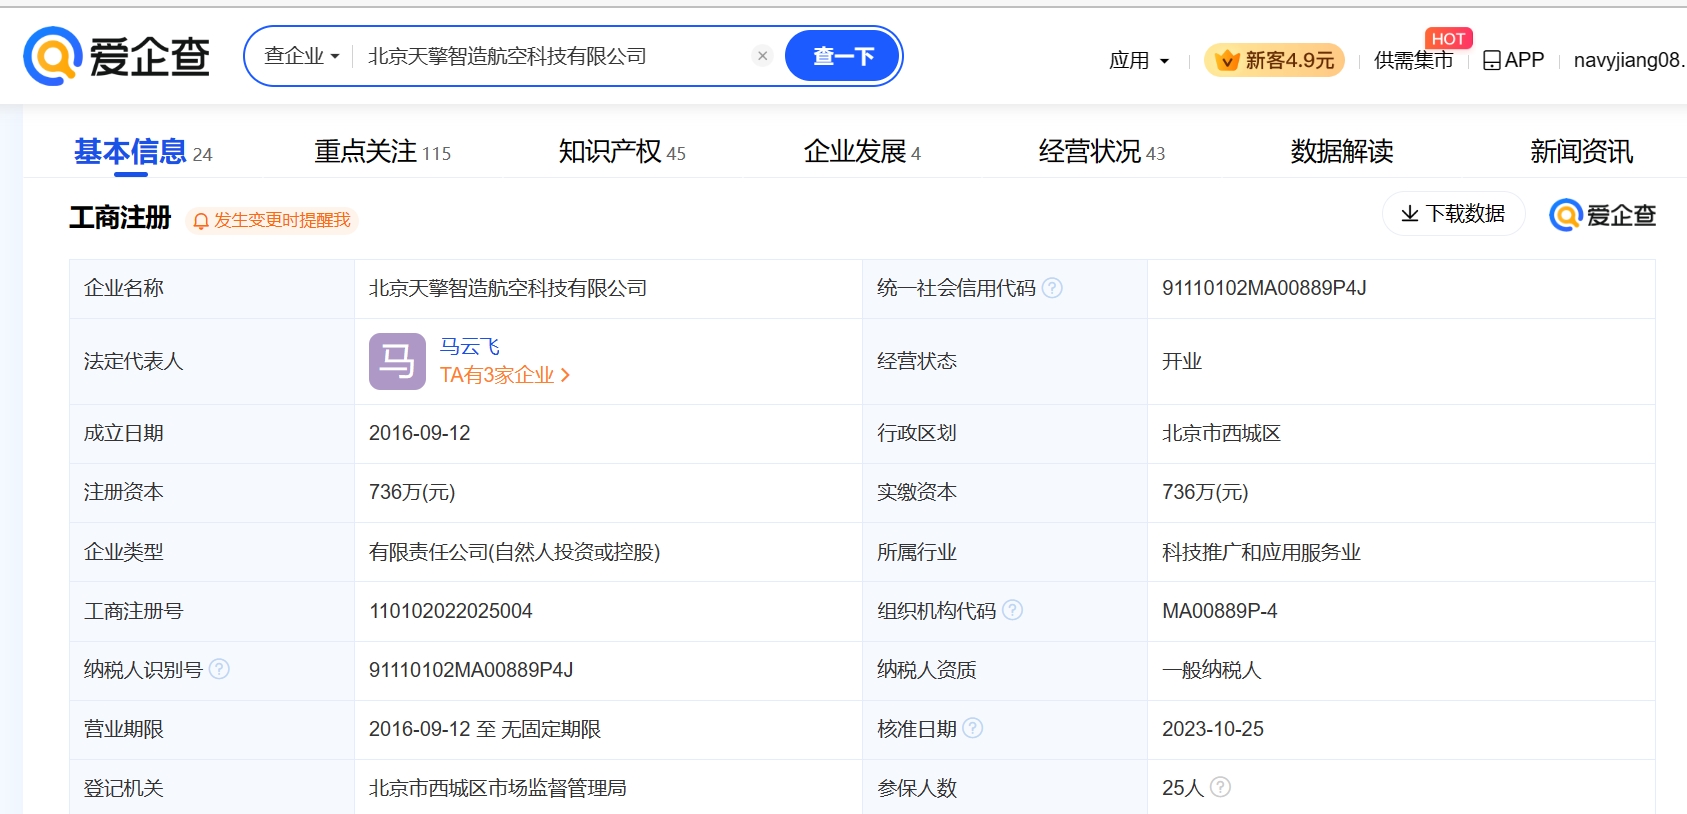This screenshot has height=814, width=1687.
Task: Switch to the 数据解读 tab
Action: [x=1342, y=152]
